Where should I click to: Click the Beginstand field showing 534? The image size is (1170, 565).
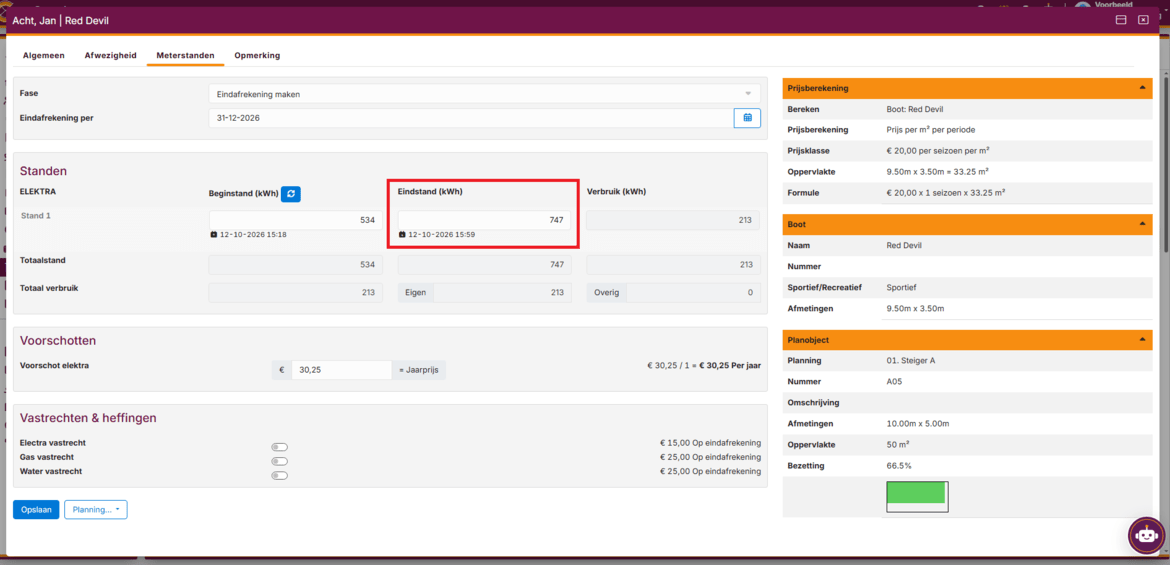click(x=295, y=220)
